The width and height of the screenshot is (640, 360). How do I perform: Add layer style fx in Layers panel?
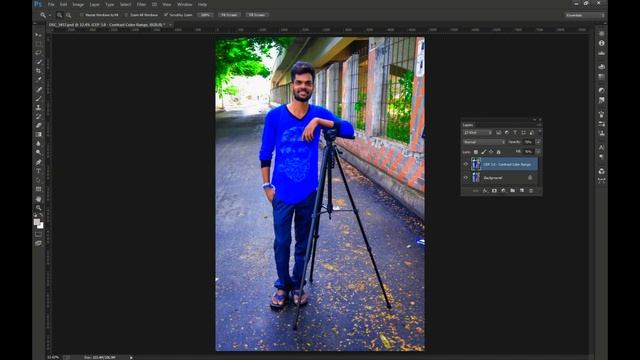coord(485,191)
